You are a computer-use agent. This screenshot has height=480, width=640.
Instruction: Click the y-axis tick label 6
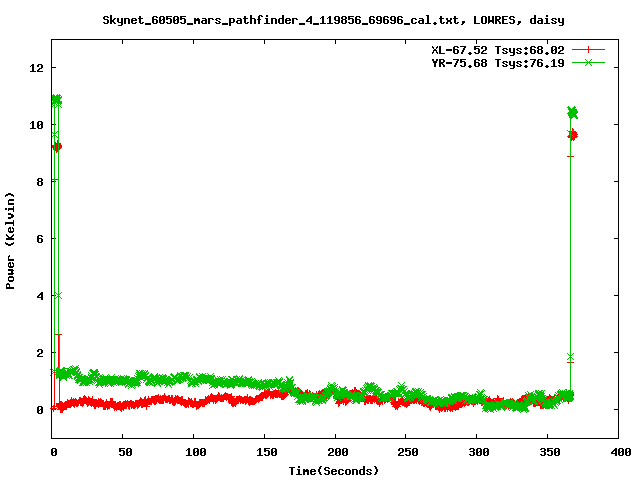pos(40,239)
